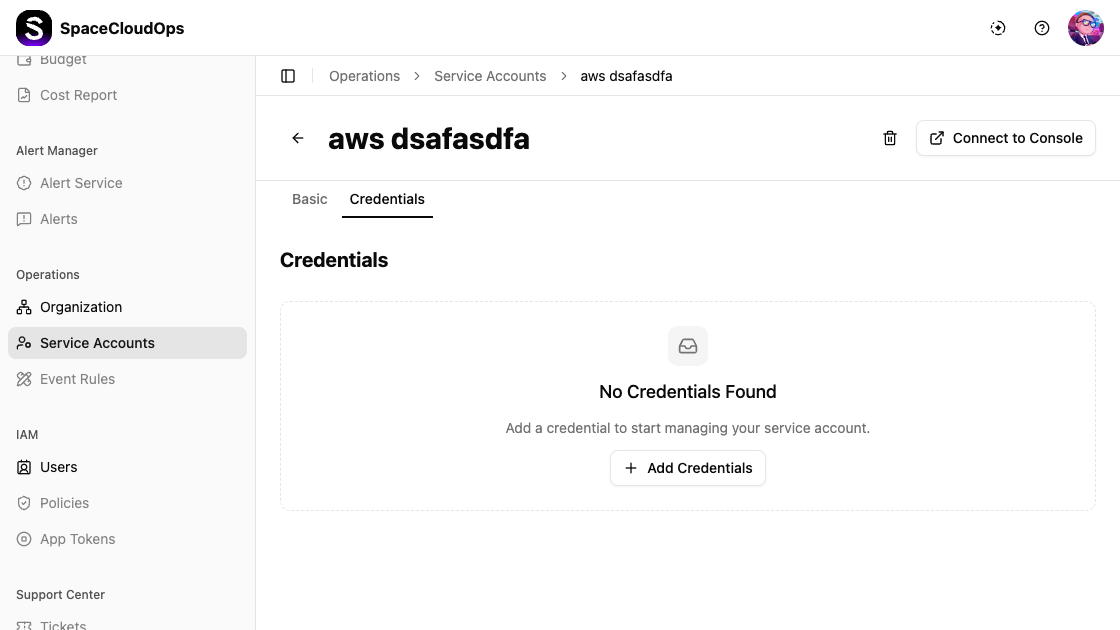Go back using the left arrow
1120x630 pixels.
(x=298, y=138)
